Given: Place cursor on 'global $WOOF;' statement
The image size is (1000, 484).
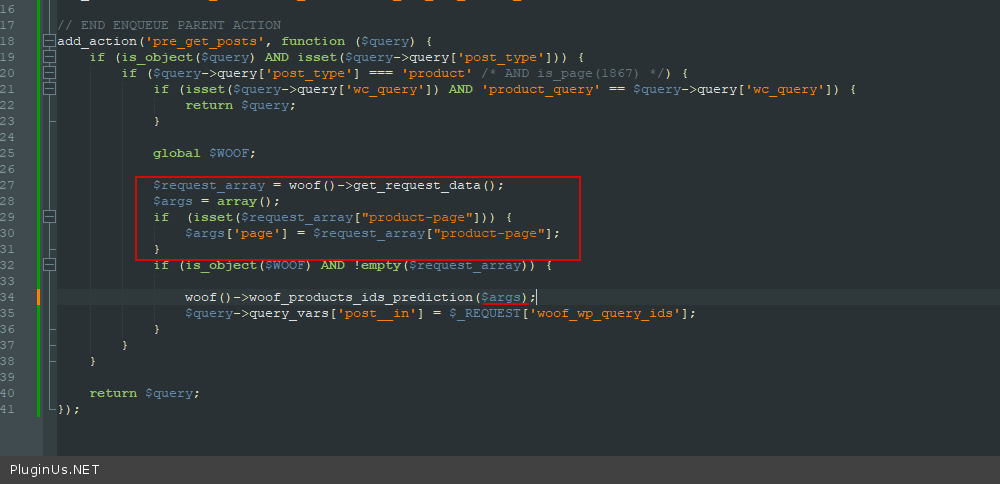Looking at the screenshot, I should (204, 153).
